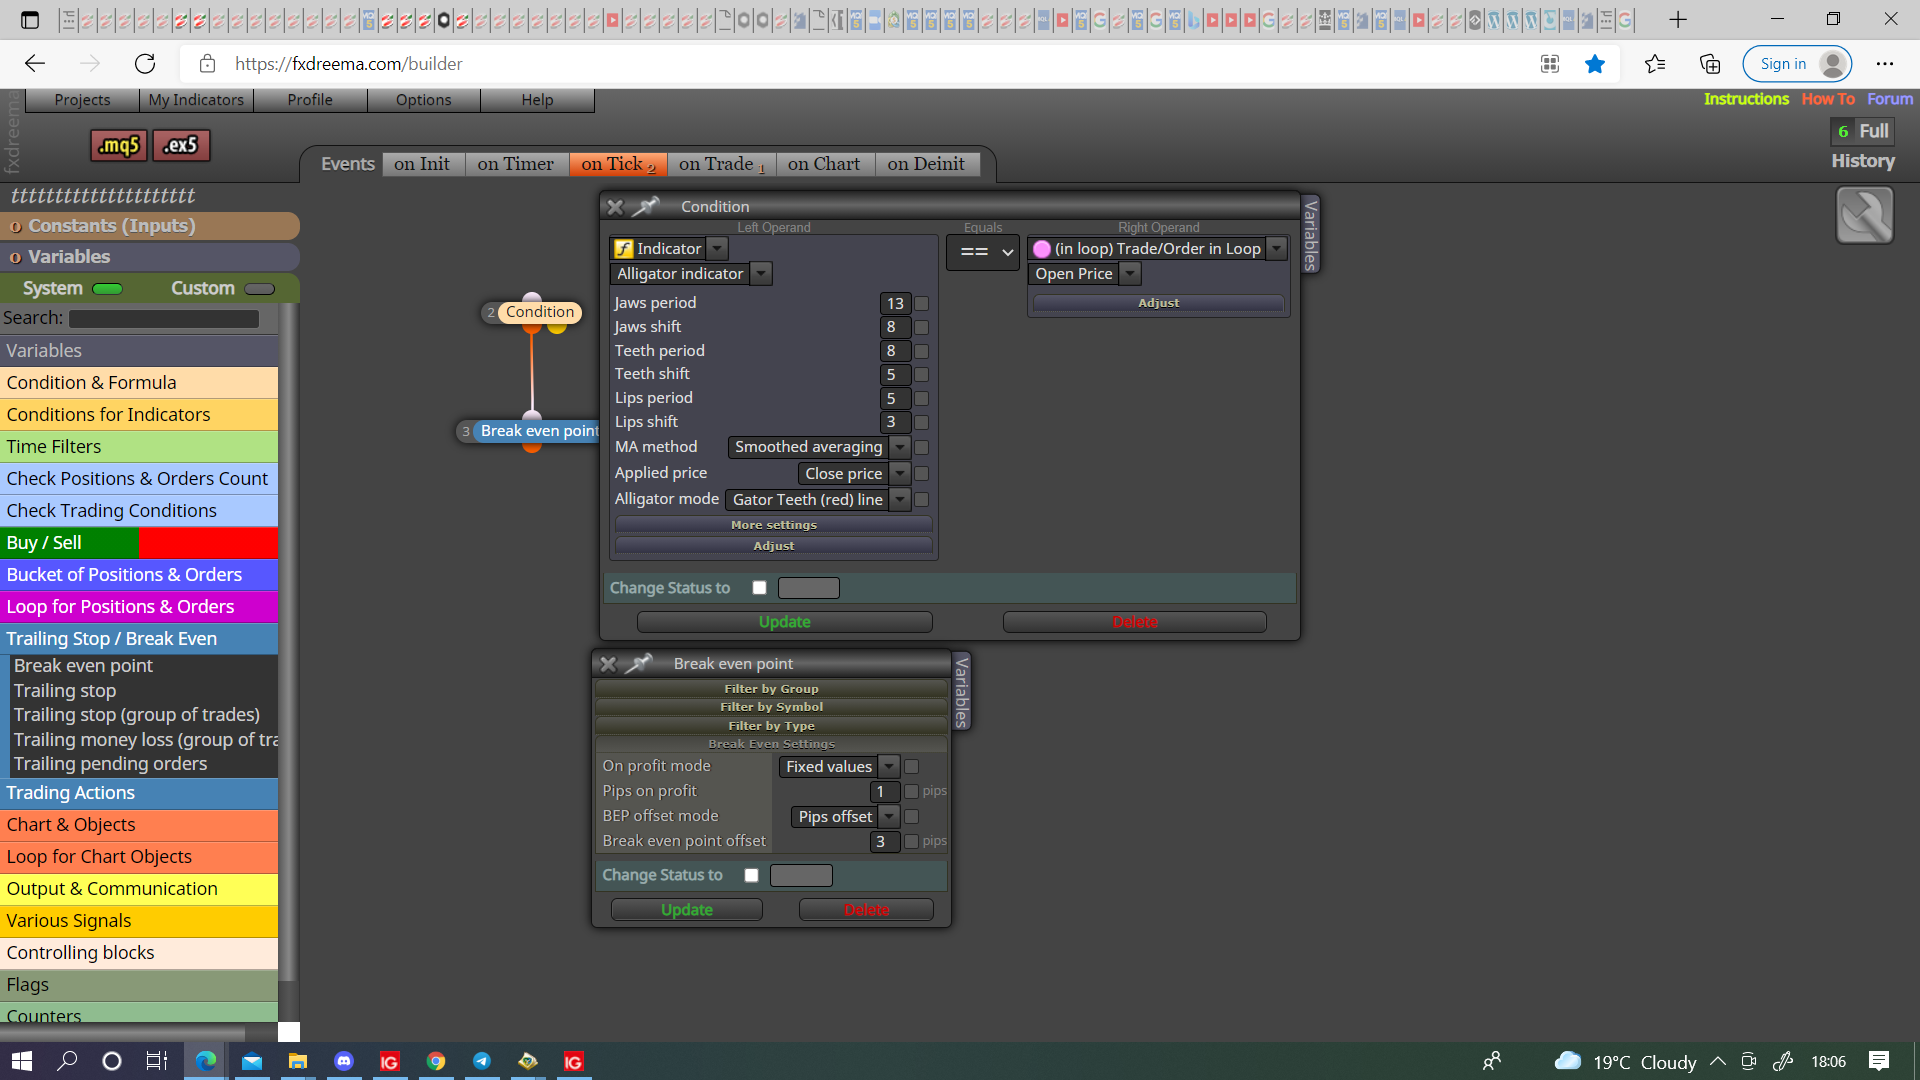
Task: Switch to the on Timer event tab
Action: point(516,164)
